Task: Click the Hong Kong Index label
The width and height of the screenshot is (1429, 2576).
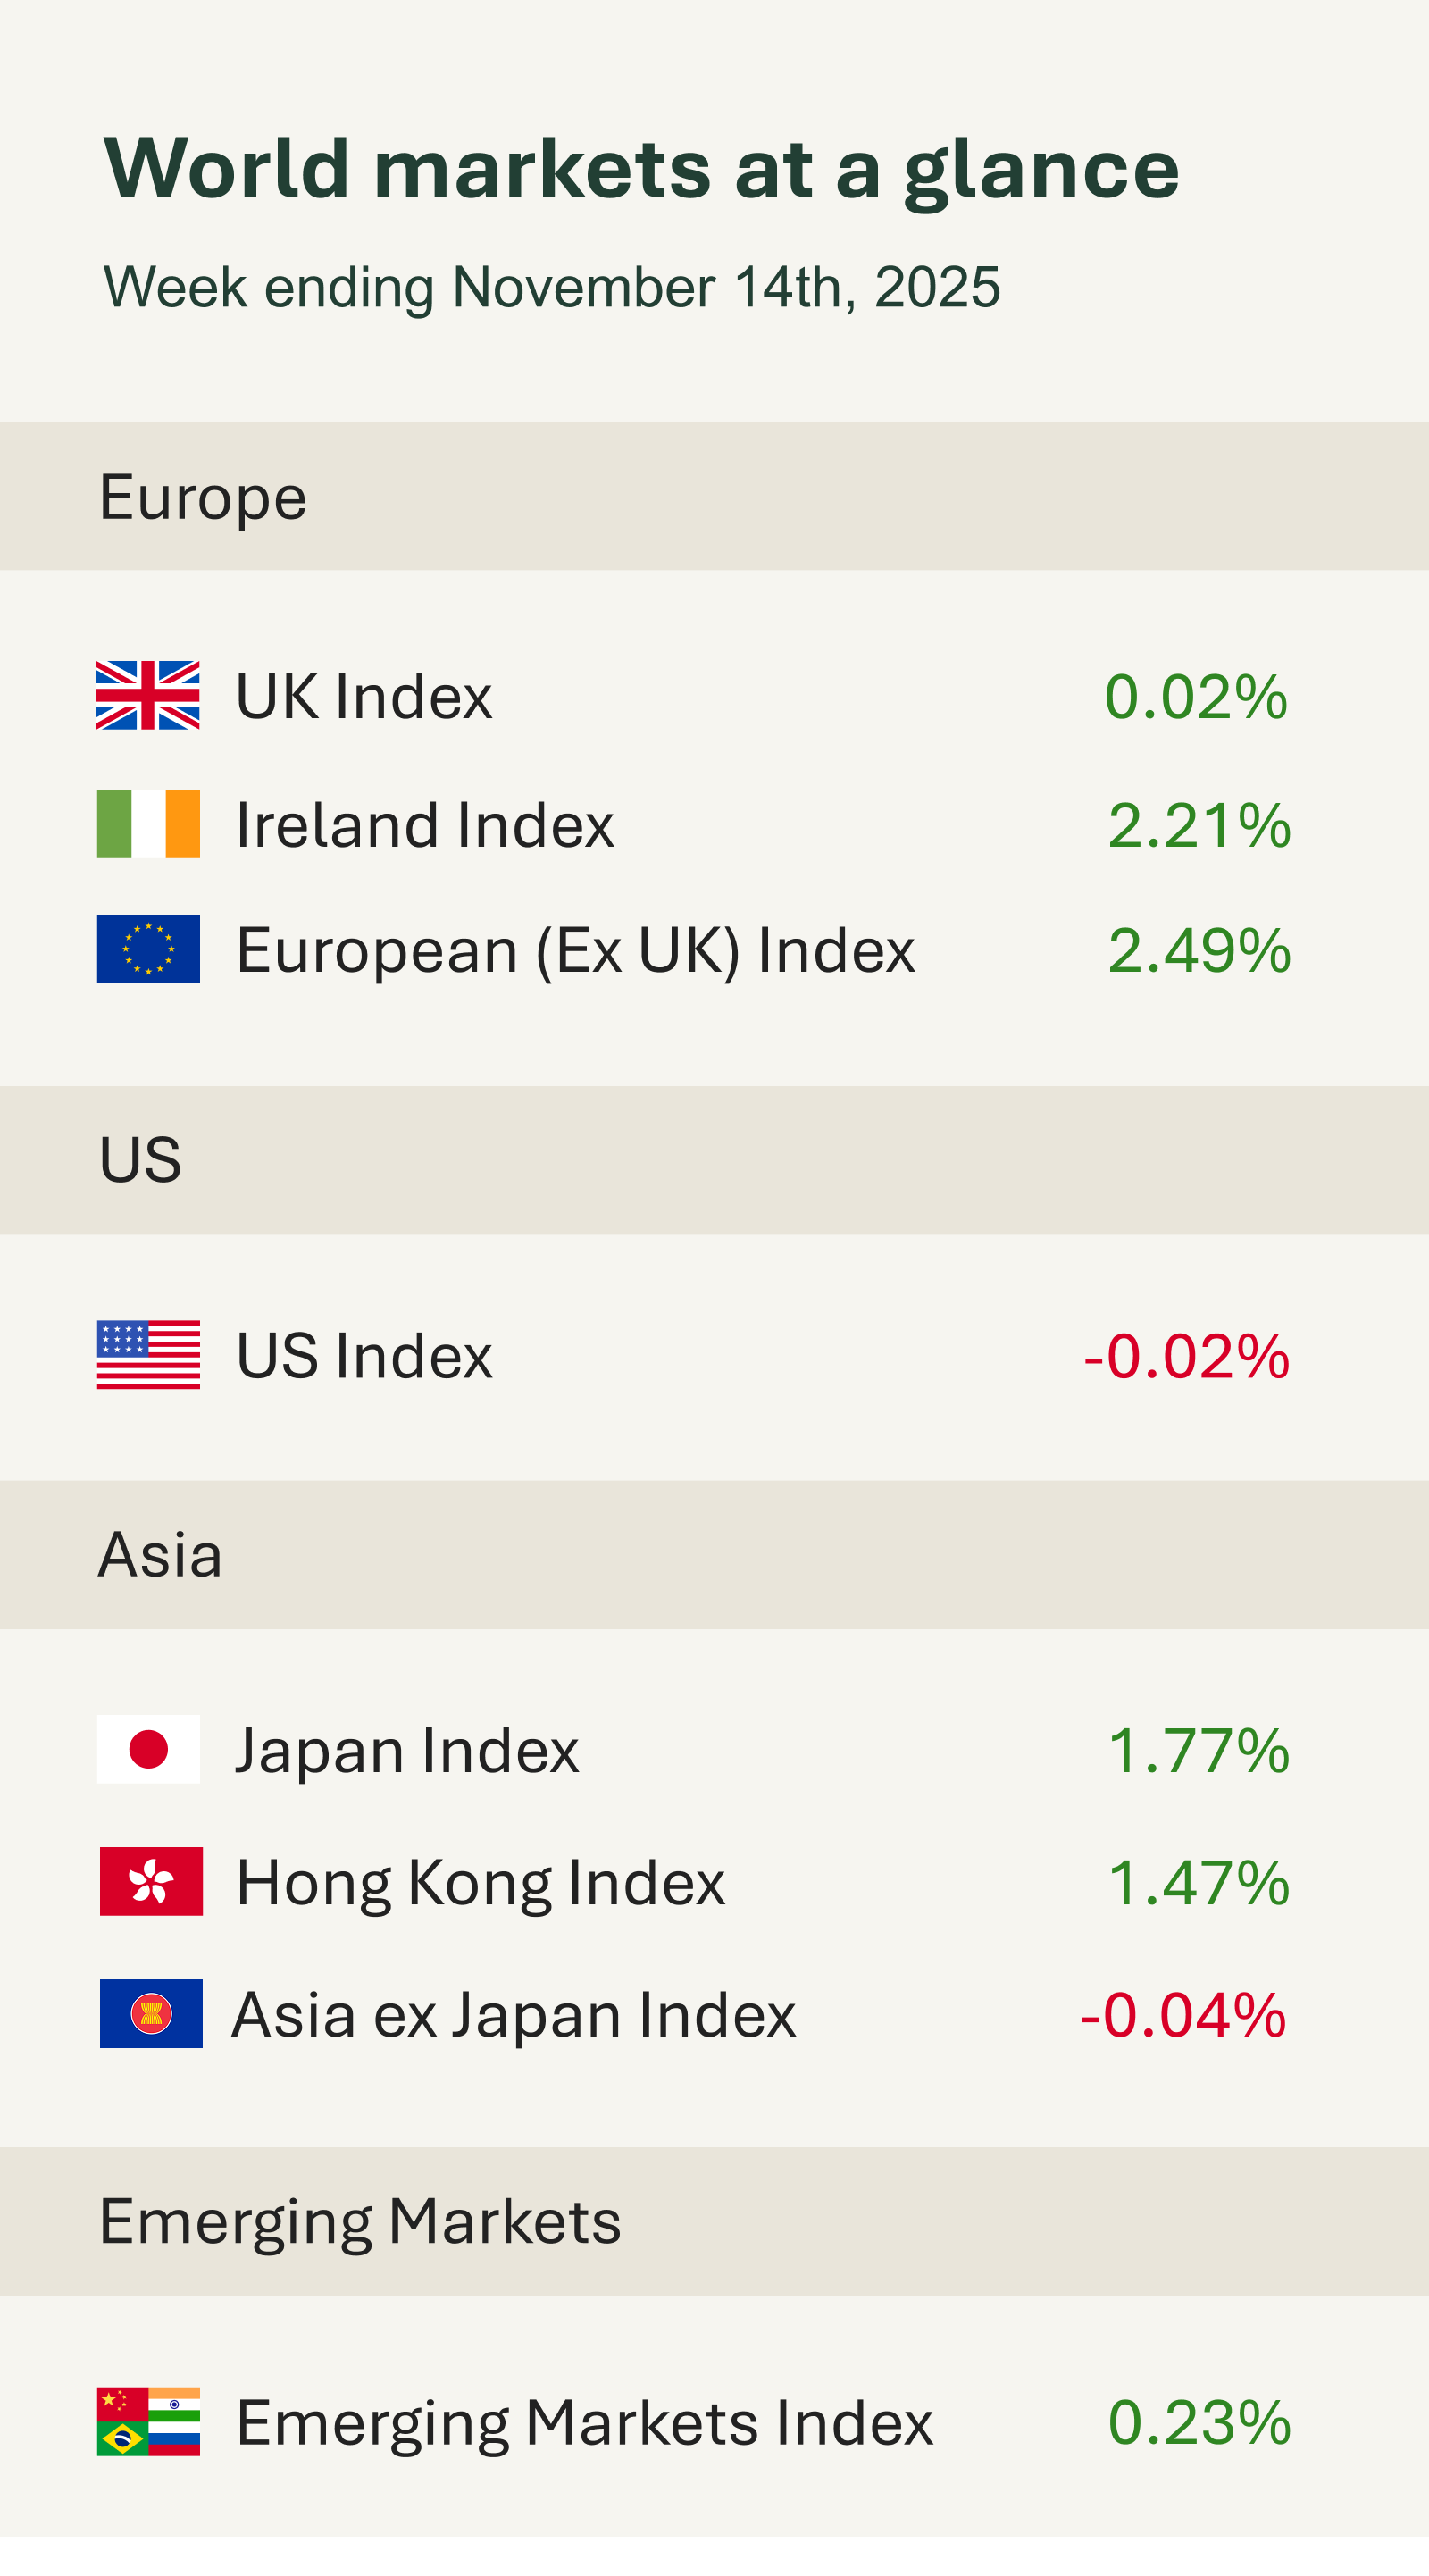Action: point(480,1882)
